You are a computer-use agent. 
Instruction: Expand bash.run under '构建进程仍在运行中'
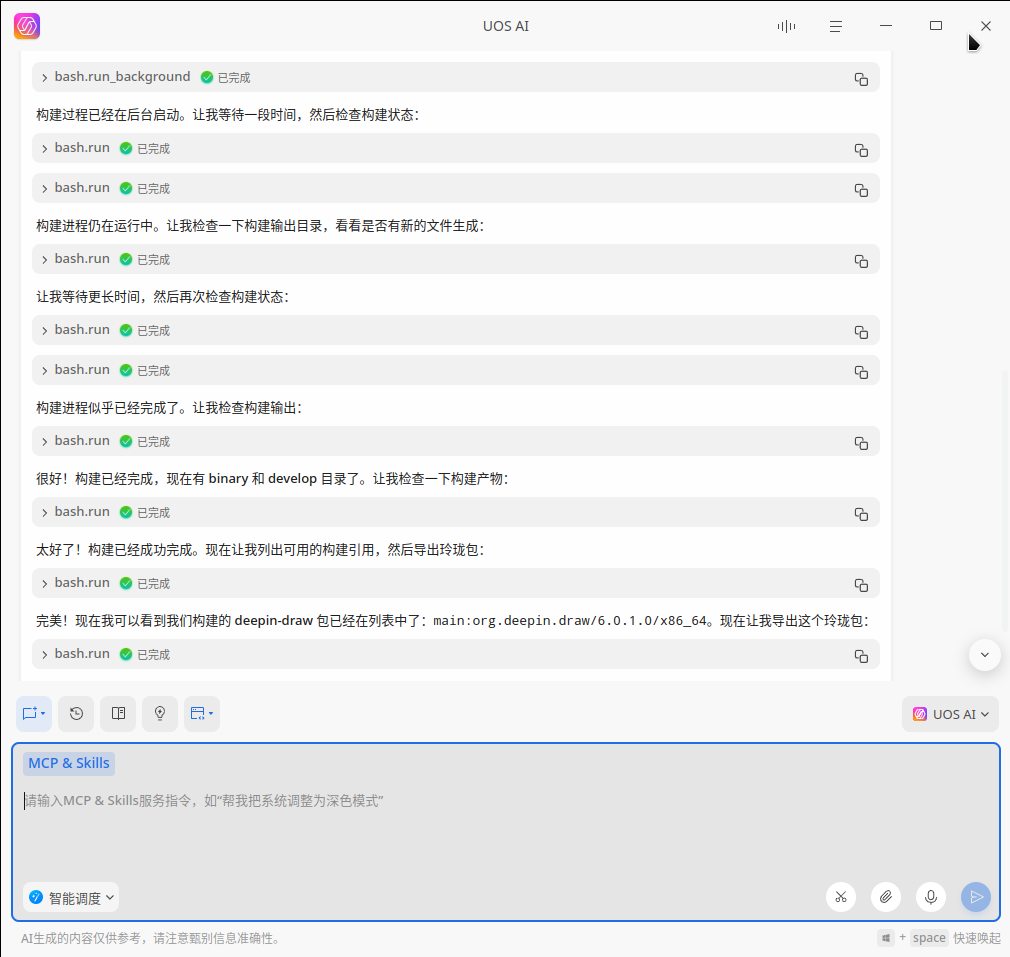(44, 260)
